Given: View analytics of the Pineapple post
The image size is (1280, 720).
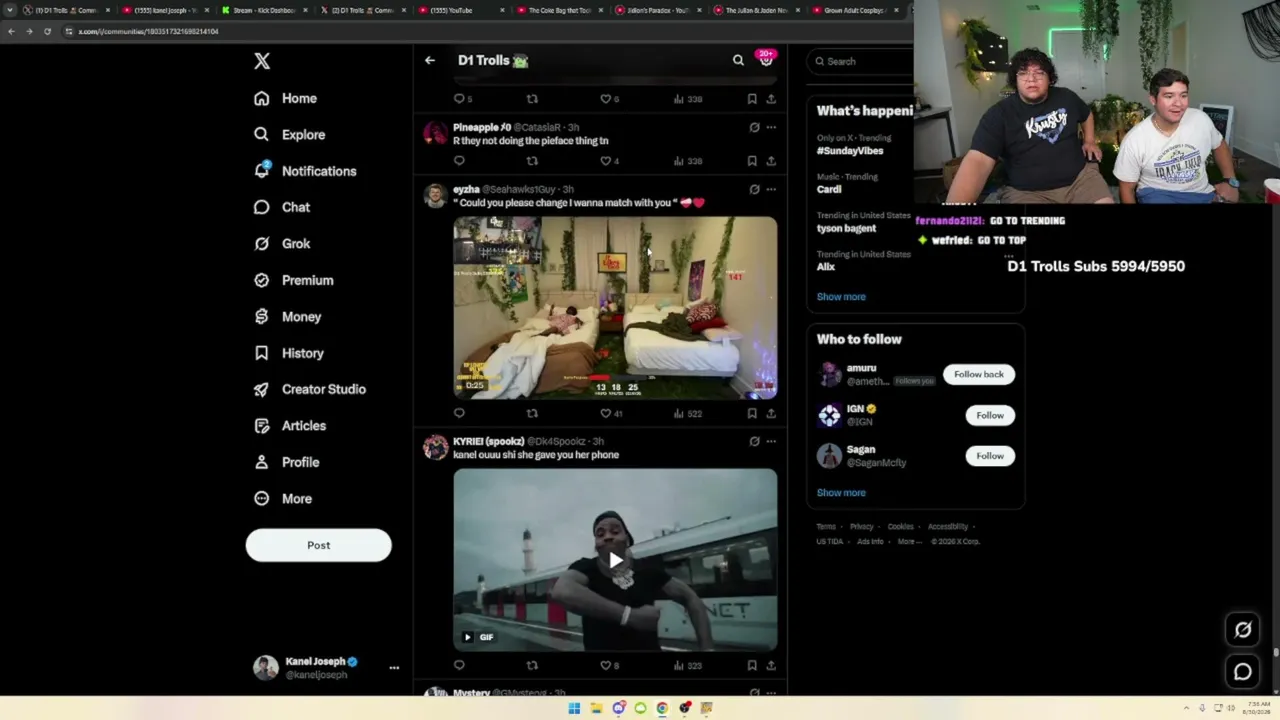Looking at the screenshot, I should click(688, 160).
